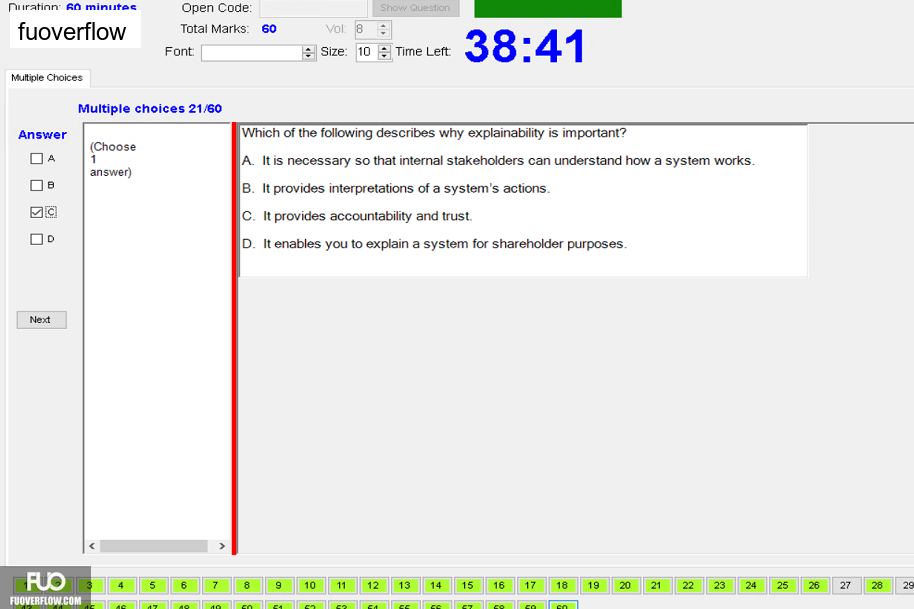The width and height of the screenshot is (914, 609).
Task: Decrease font size with down arrow
Action: (x=384, y=56)
